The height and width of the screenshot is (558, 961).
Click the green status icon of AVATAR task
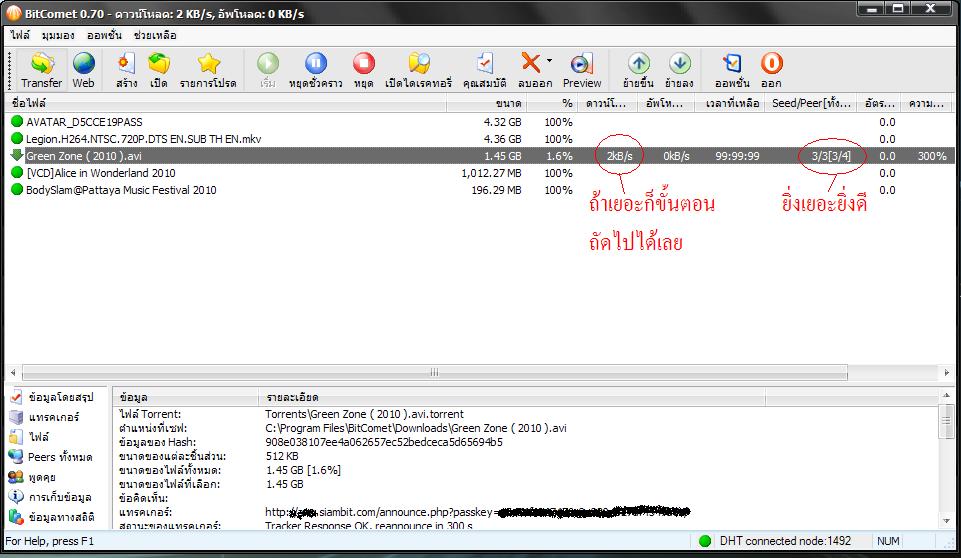point(17,121)
